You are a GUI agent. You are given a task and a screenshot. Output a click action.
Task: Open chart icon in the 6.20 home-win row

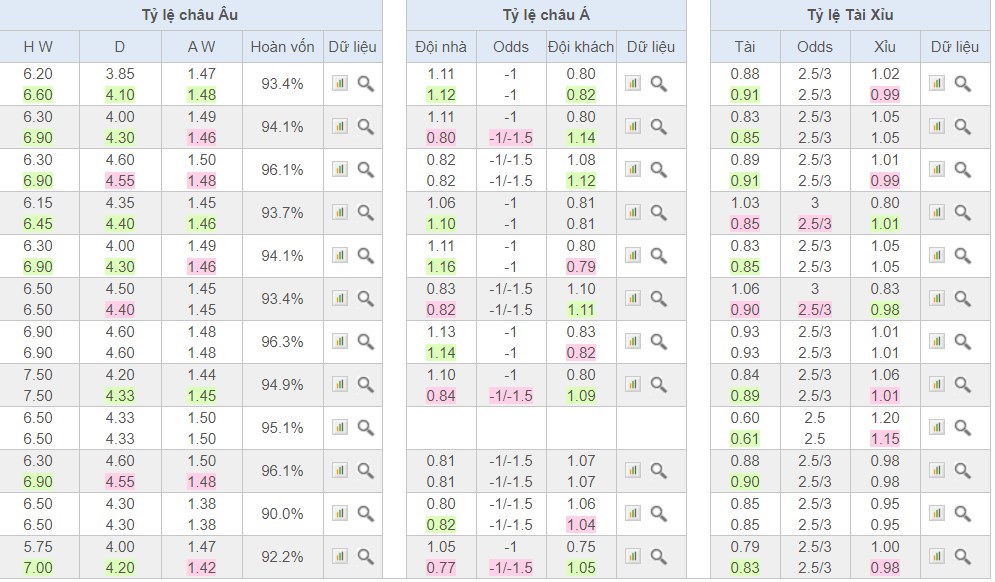coord(340,83)
